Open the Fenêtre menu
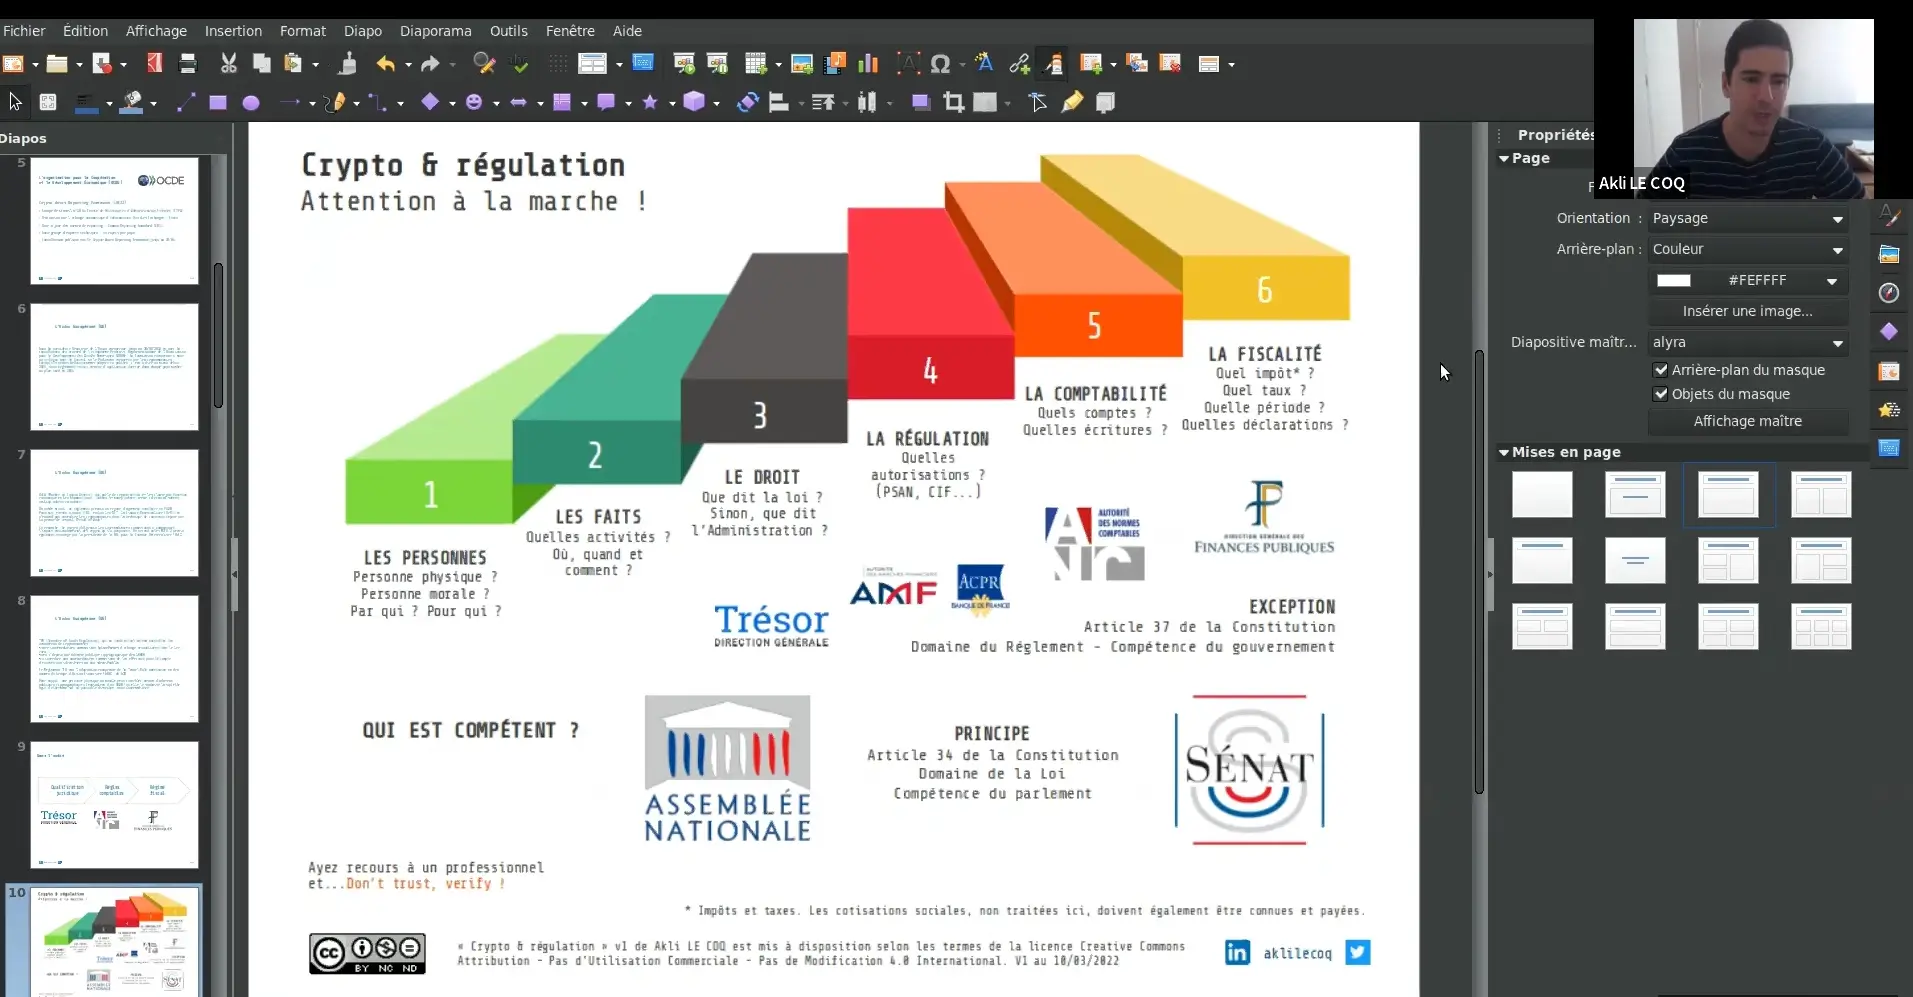The image size is (1913, 997). point(570,31)
